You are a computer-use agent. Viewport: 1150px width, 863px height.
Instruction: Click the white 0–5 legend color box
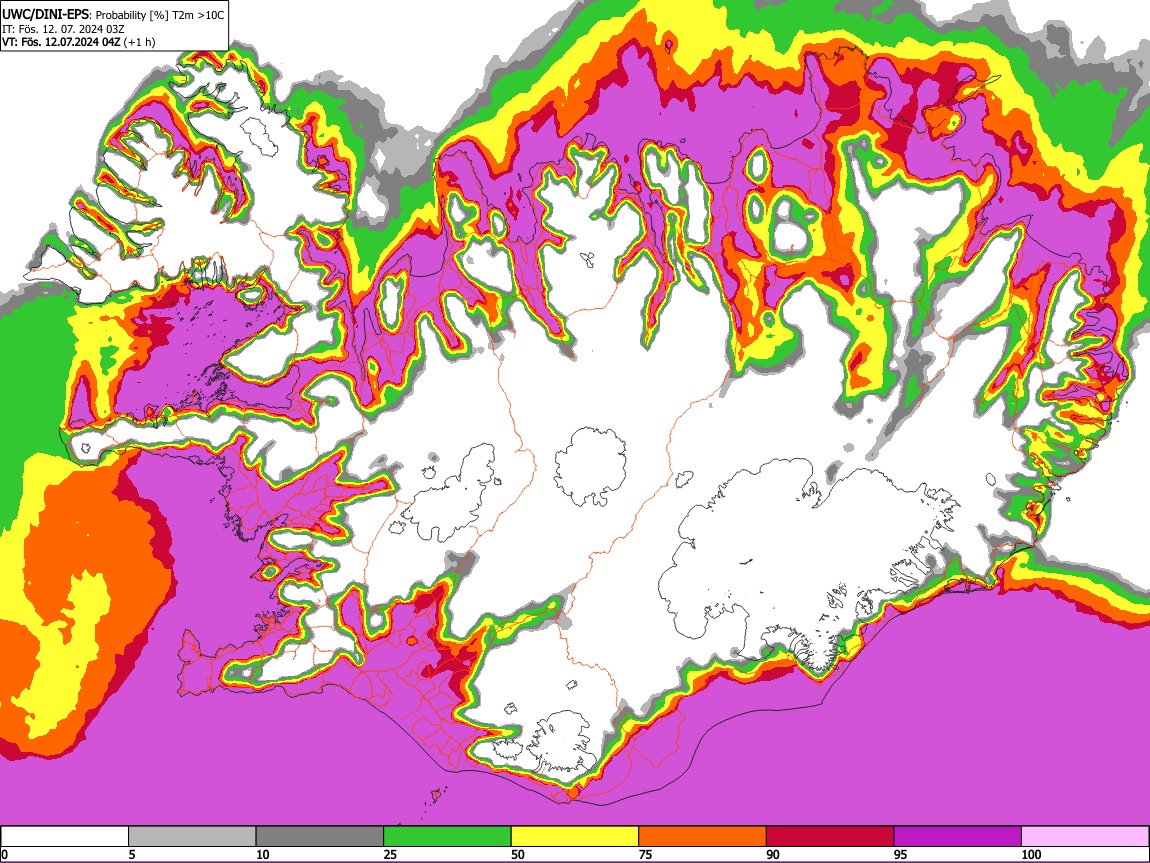(x=65, y=837)
